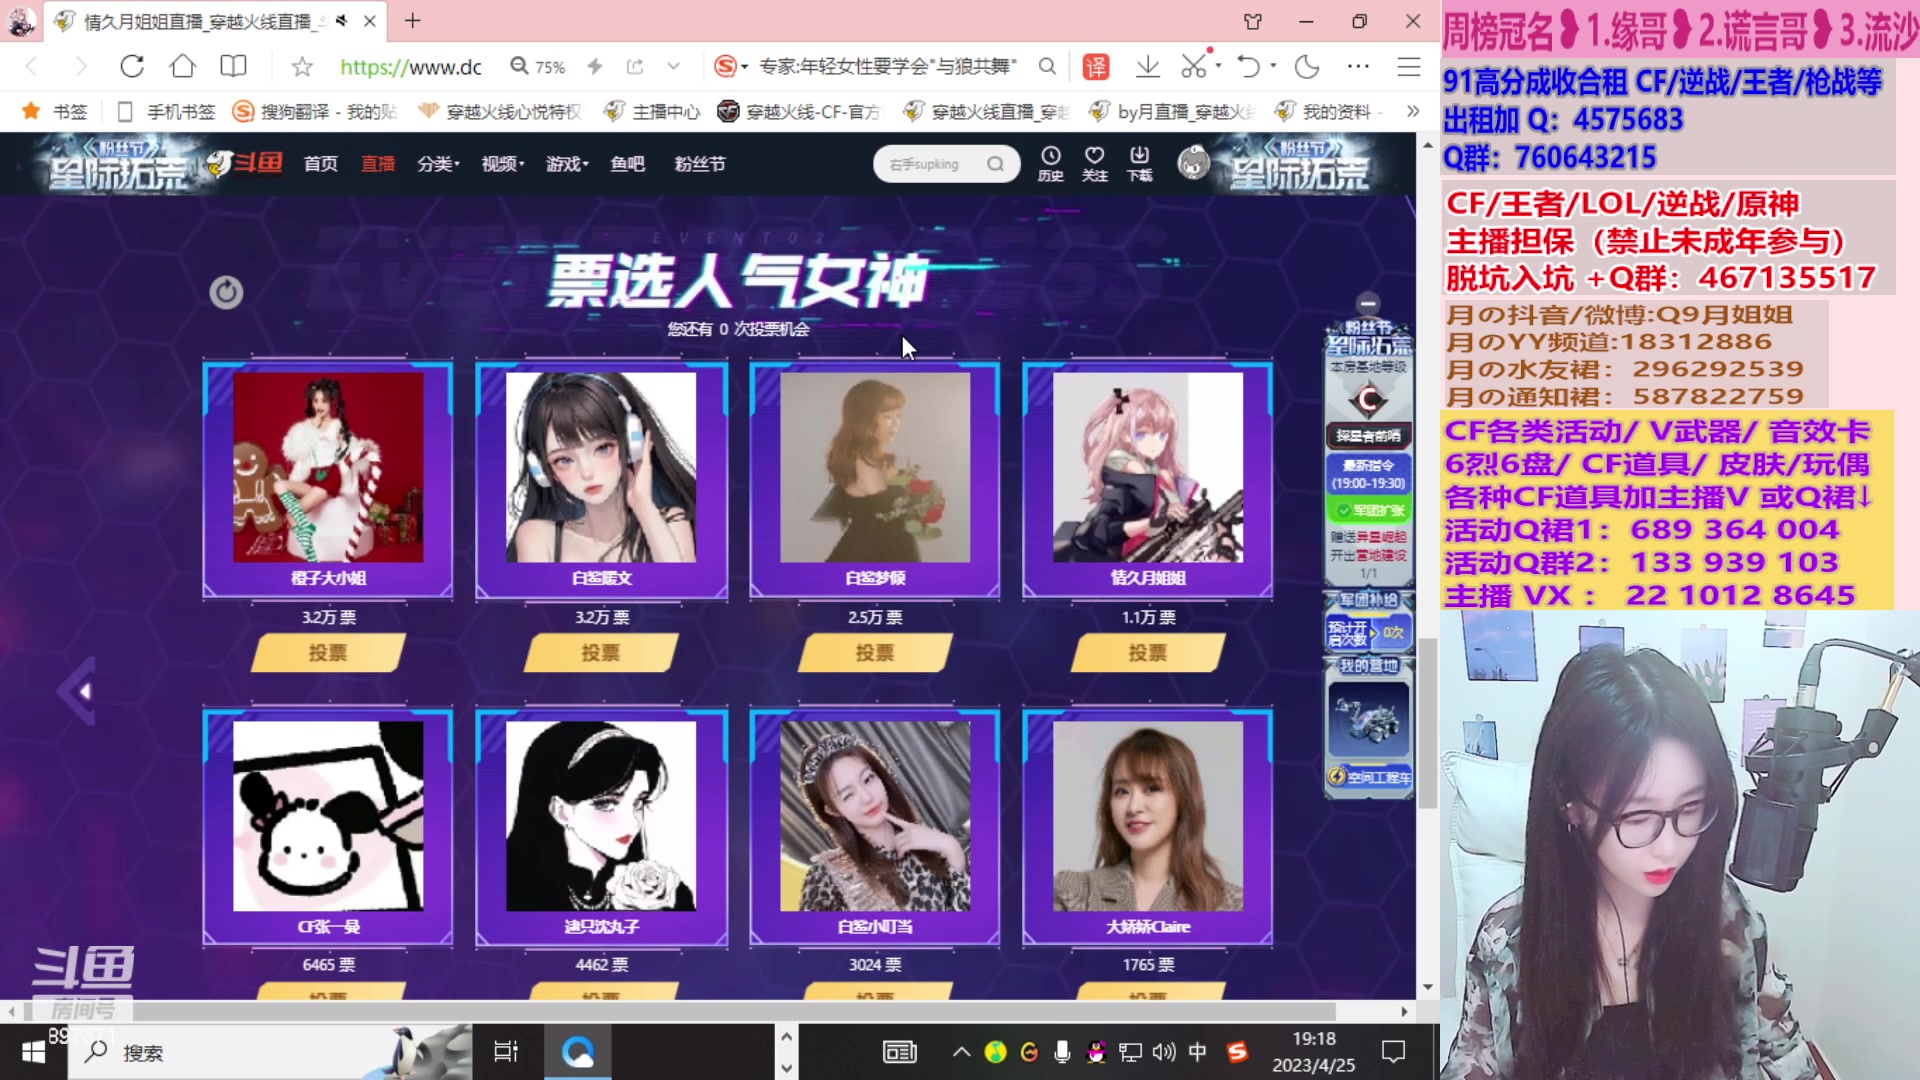Click the 75% zoom magnifier indicator
This screenshot has width=1920, height=1080.
tap(538, 67)
